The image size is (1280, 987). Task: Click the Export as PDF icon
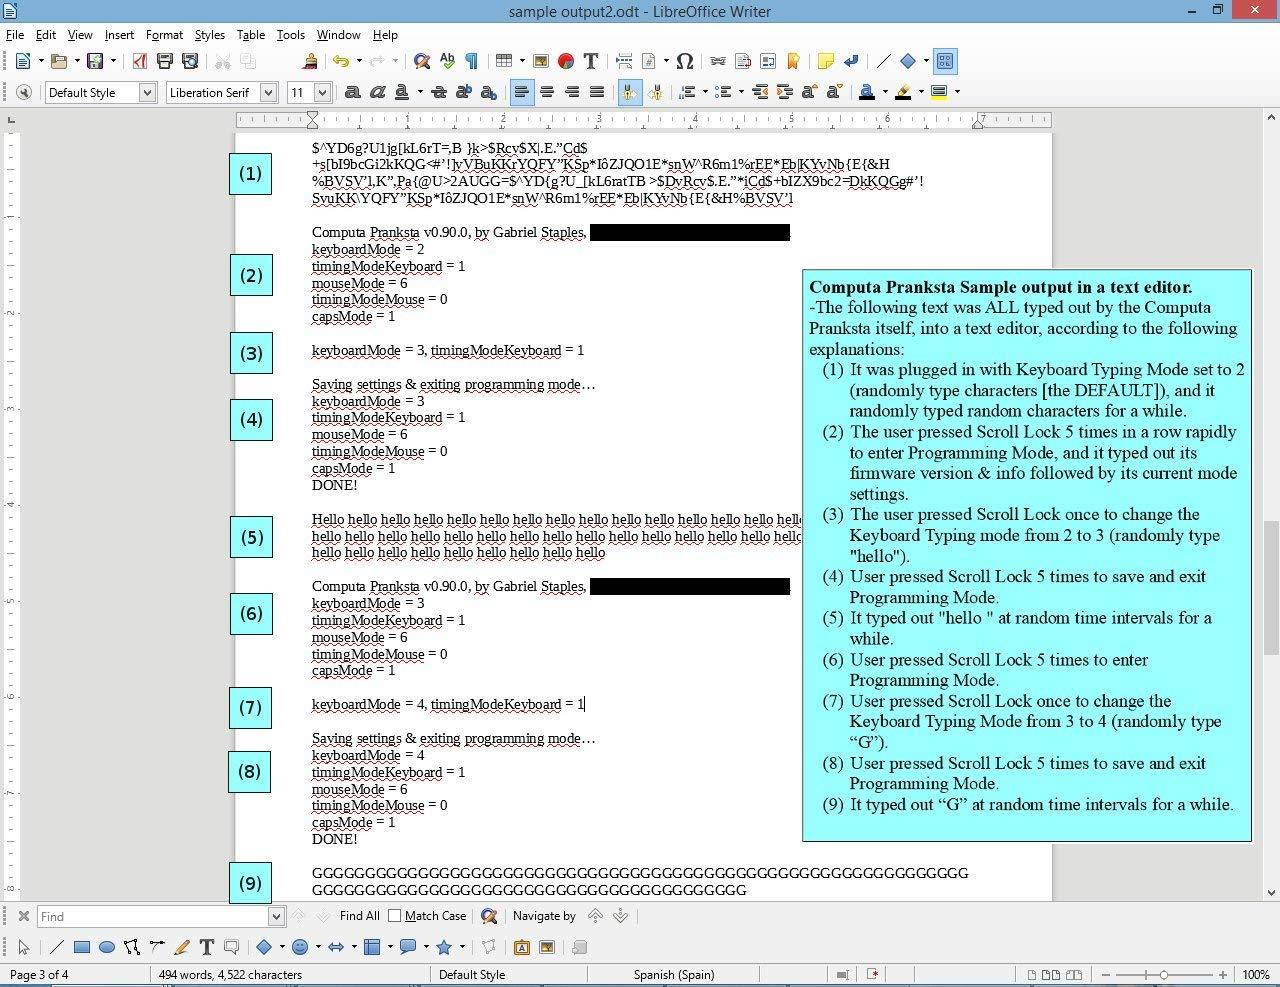139,61
